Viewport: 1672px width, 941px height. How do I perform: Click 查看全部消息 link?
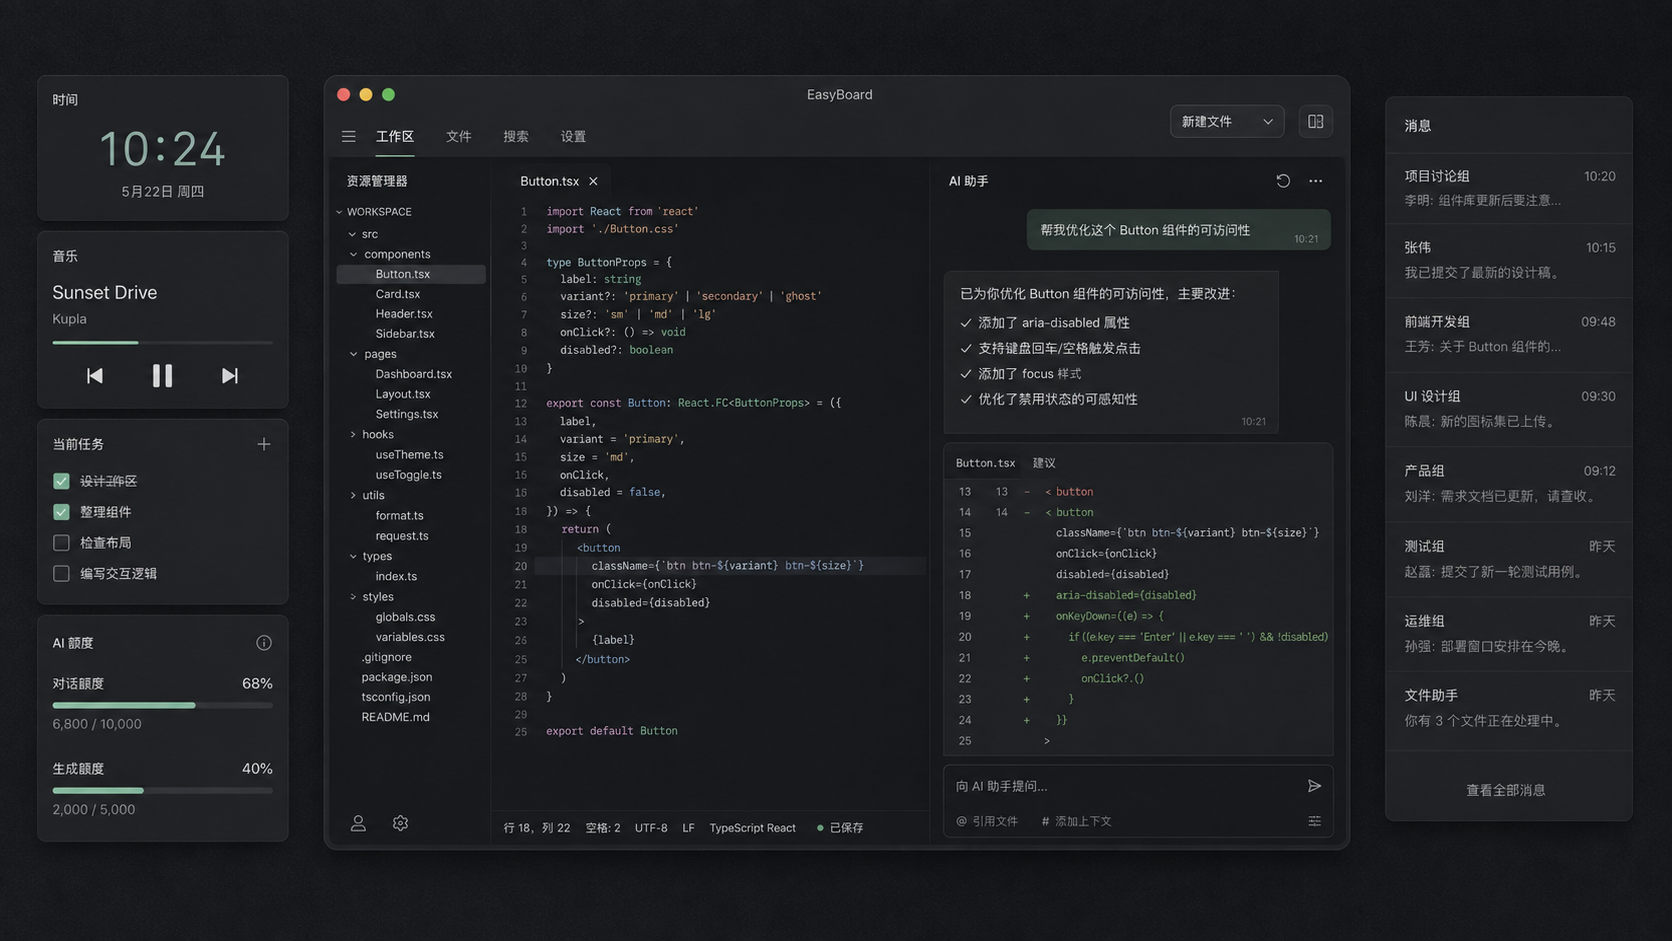coord(1506,790)
